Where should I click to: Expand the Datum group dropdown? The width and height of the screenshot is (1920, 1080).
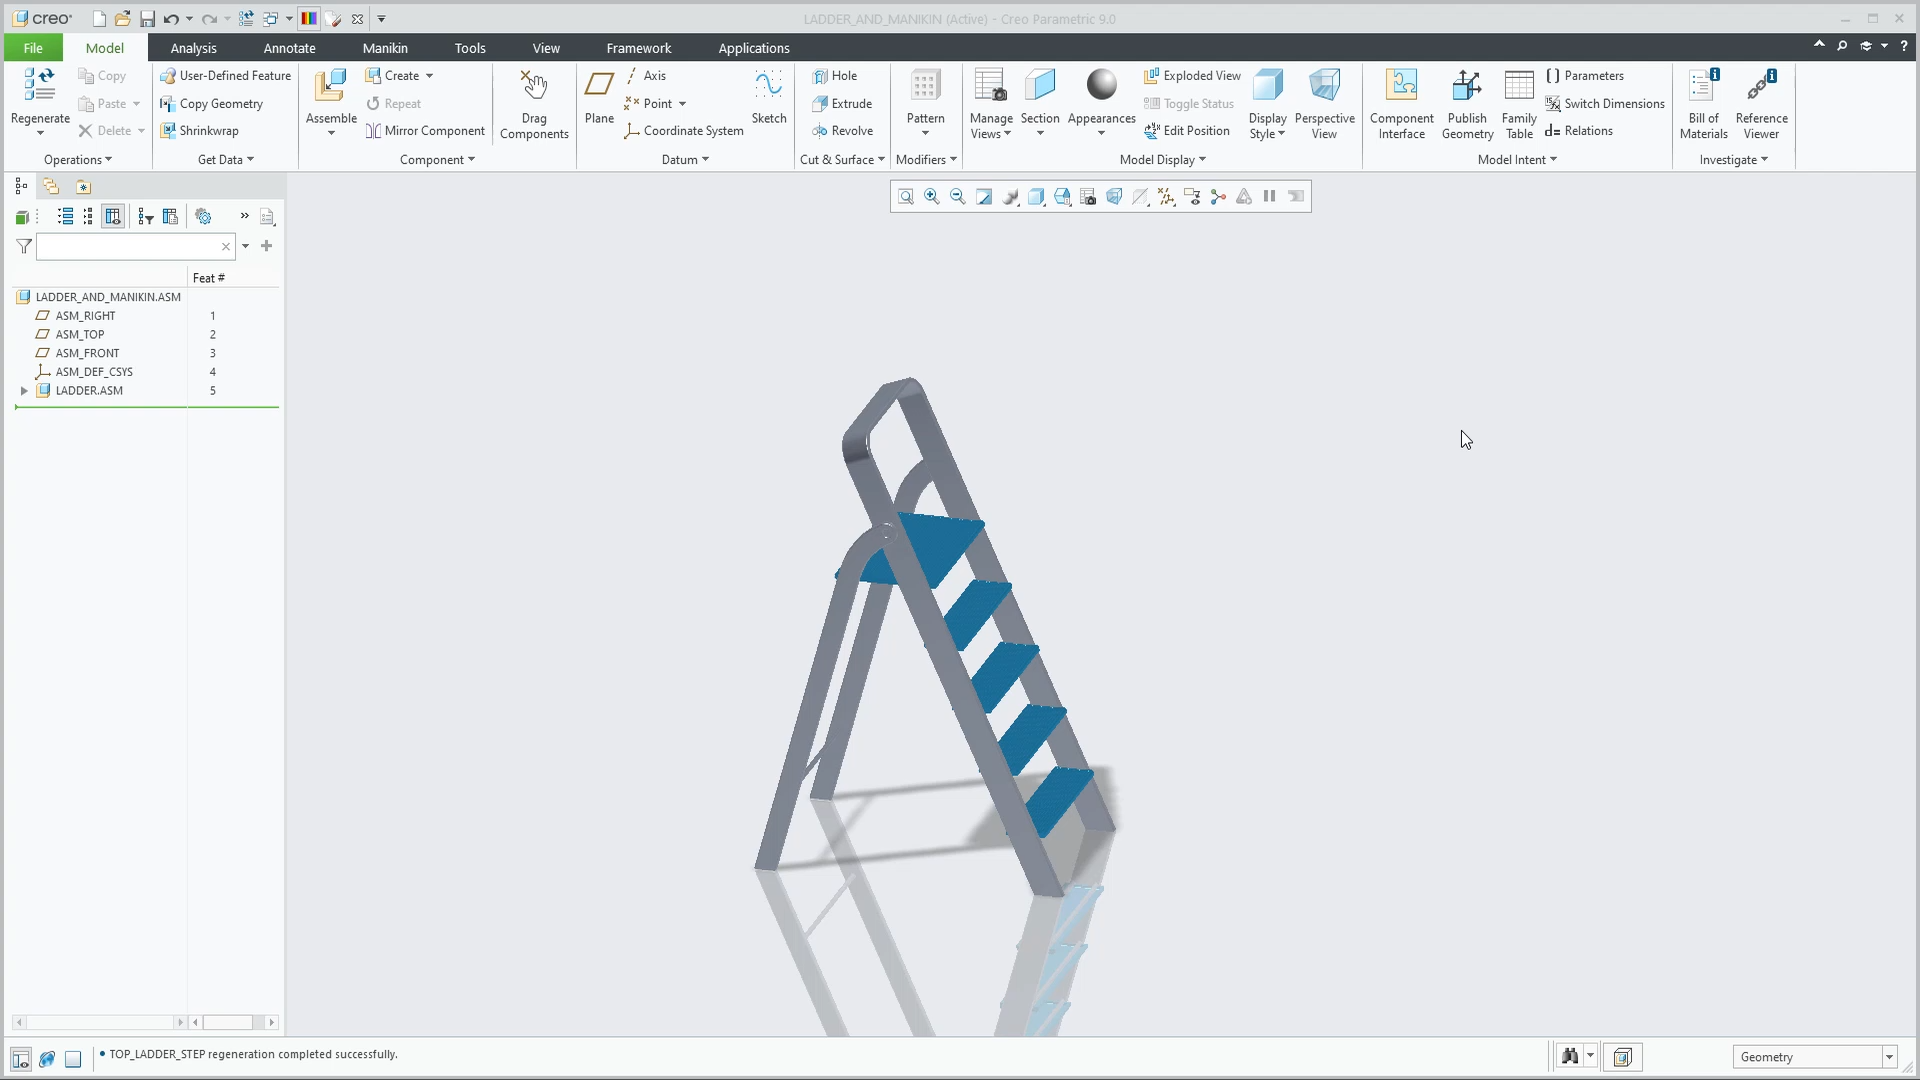tap(685, 160)
